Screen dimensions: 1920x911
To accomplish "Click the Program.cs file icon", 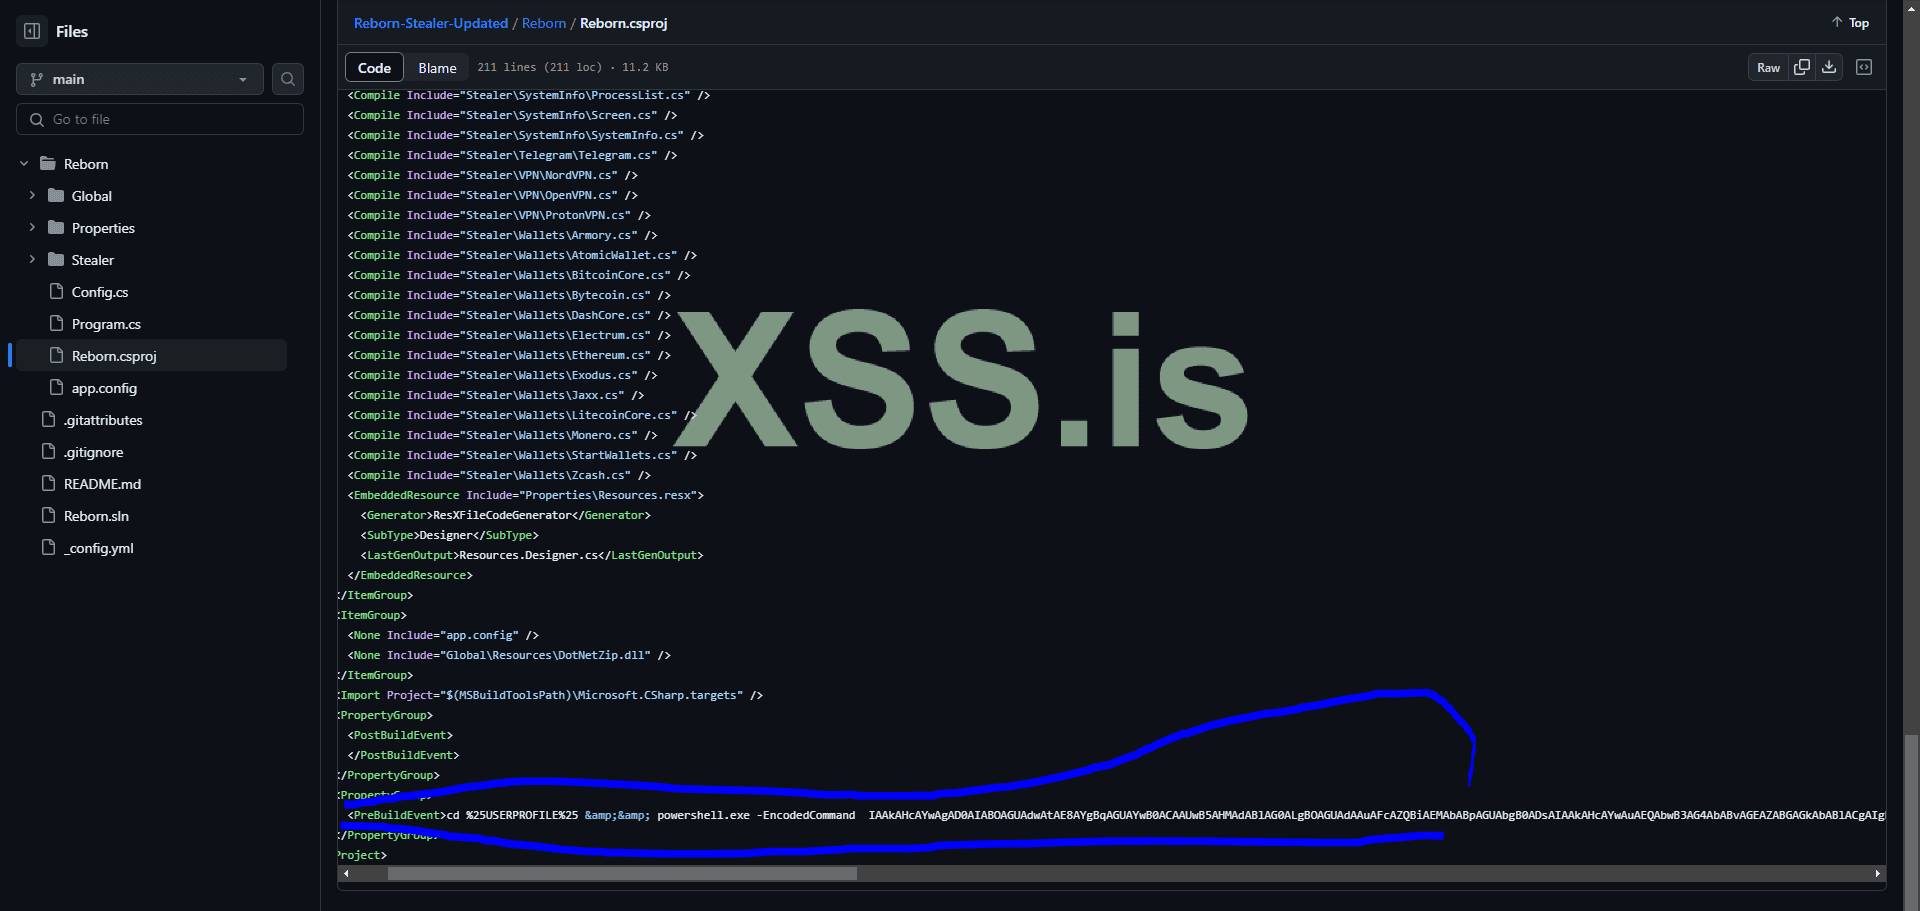I will coord(56,323).
